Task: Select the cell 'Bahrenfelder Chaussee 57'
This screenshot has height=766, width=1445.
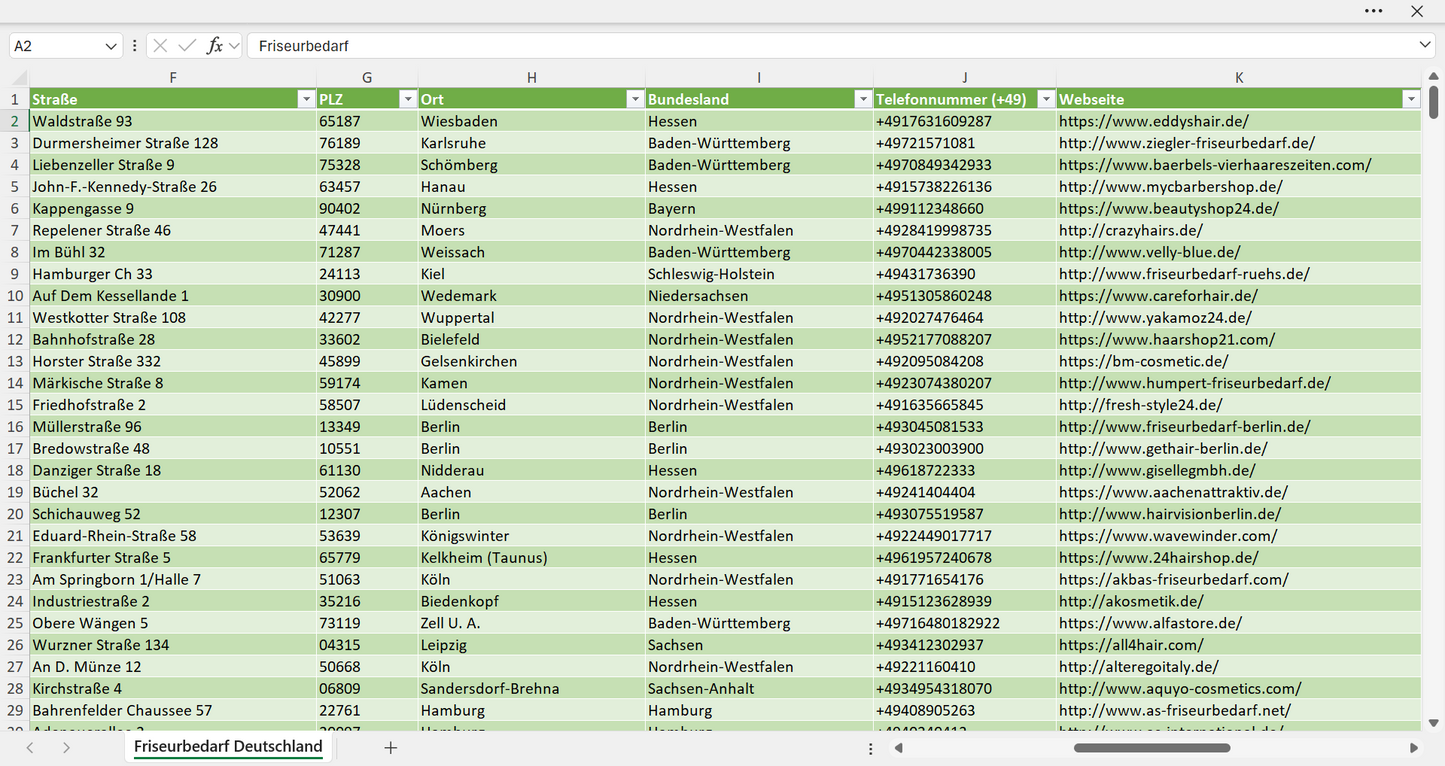Action: 173,711
